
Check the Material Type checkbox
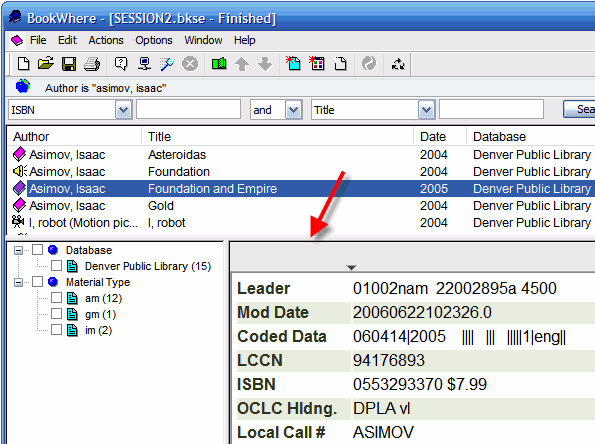(37, 282)
